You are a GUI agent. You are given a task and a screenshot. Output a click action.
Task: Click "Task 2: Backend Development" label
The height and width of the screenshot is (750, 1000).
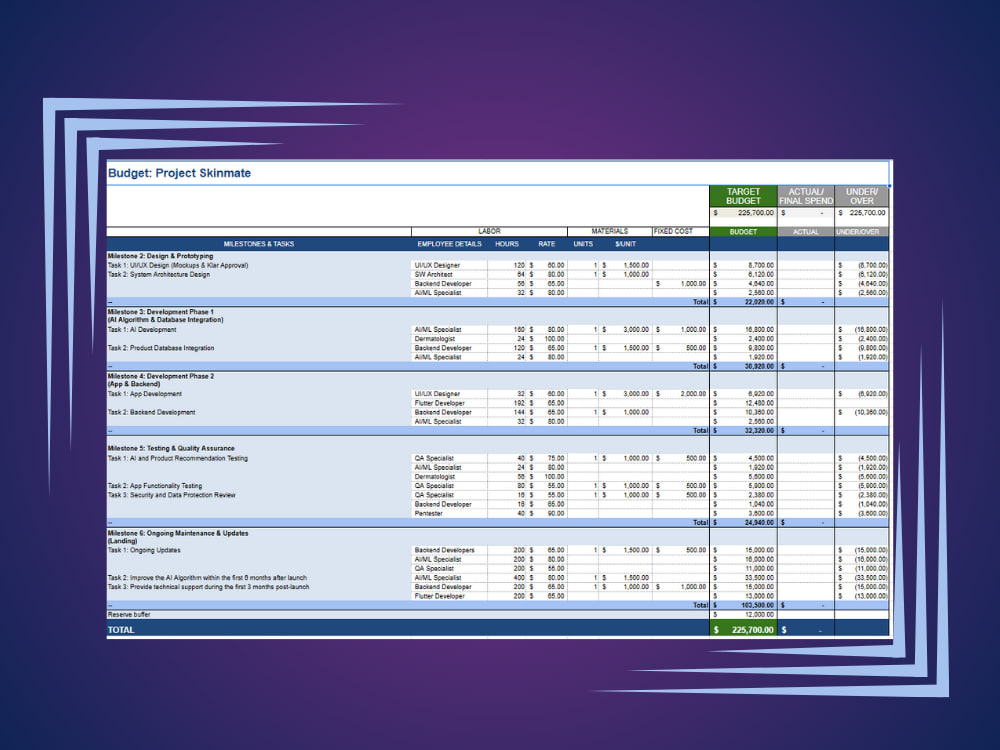coord(151,413)
